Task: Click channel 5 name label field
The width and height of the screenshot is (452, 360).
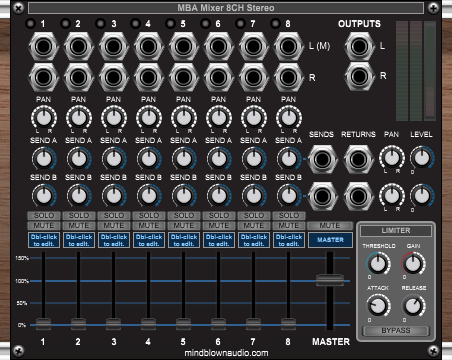Action: click(184, 240)
